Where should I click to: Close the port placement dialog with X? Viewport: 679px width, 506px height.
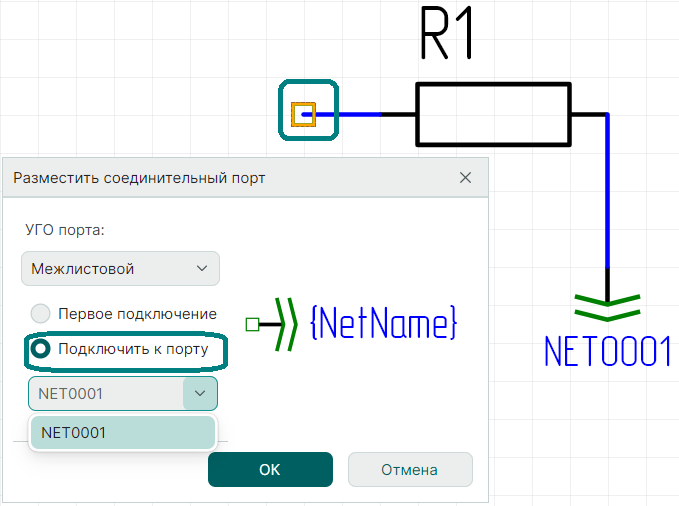click(x=465, y=178)
